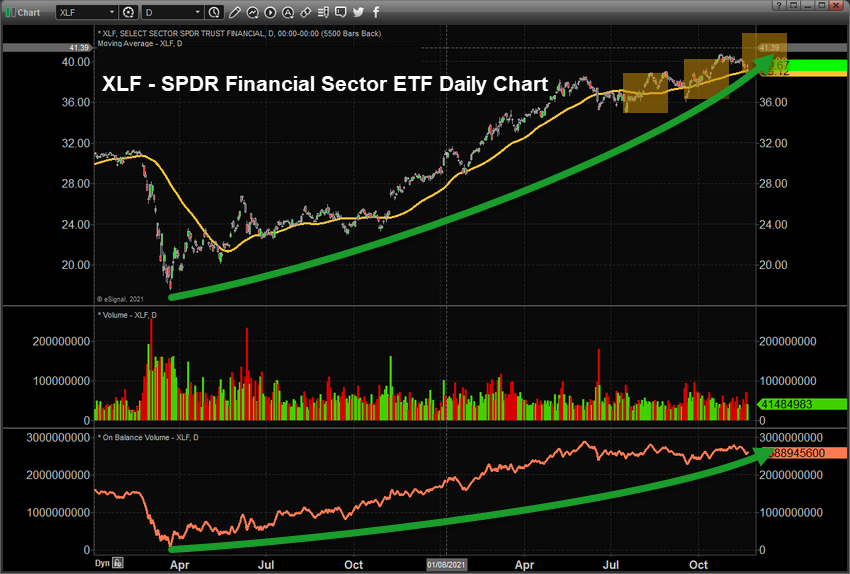Click the pop-out window menu button
This screenshot has height=574, width=850.
(793, 5)
